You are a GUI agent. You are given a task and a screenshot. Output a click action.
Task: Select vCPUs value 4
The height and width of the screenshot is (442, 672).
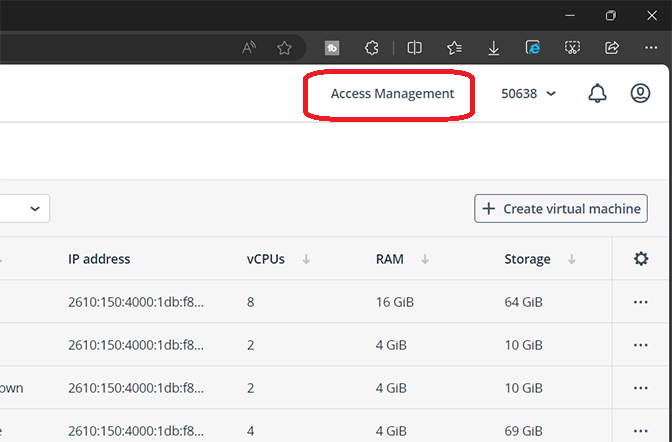point(250,431)
